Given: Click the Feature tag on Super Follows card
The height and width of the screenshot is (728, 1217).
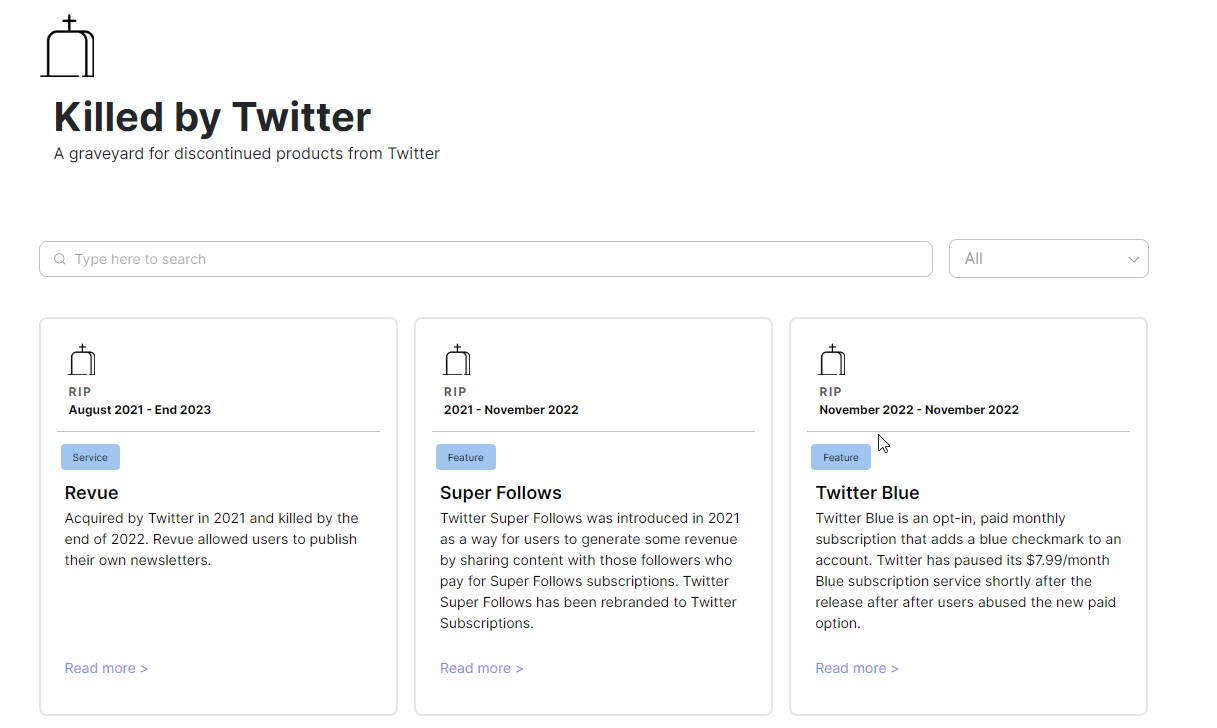Looking at the screenshot, I should pos(466,457).
